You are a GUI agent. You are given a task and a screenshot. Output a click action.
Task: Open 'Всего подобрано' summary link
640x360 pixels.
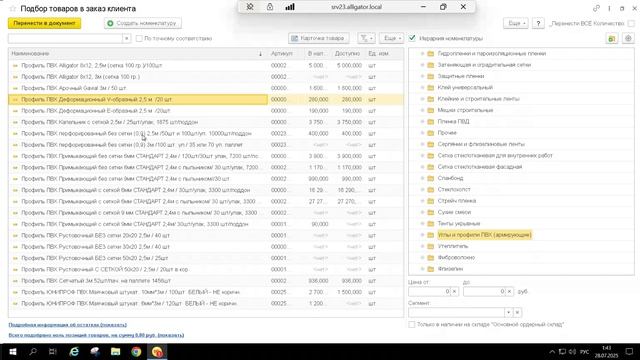click(96, 335)
